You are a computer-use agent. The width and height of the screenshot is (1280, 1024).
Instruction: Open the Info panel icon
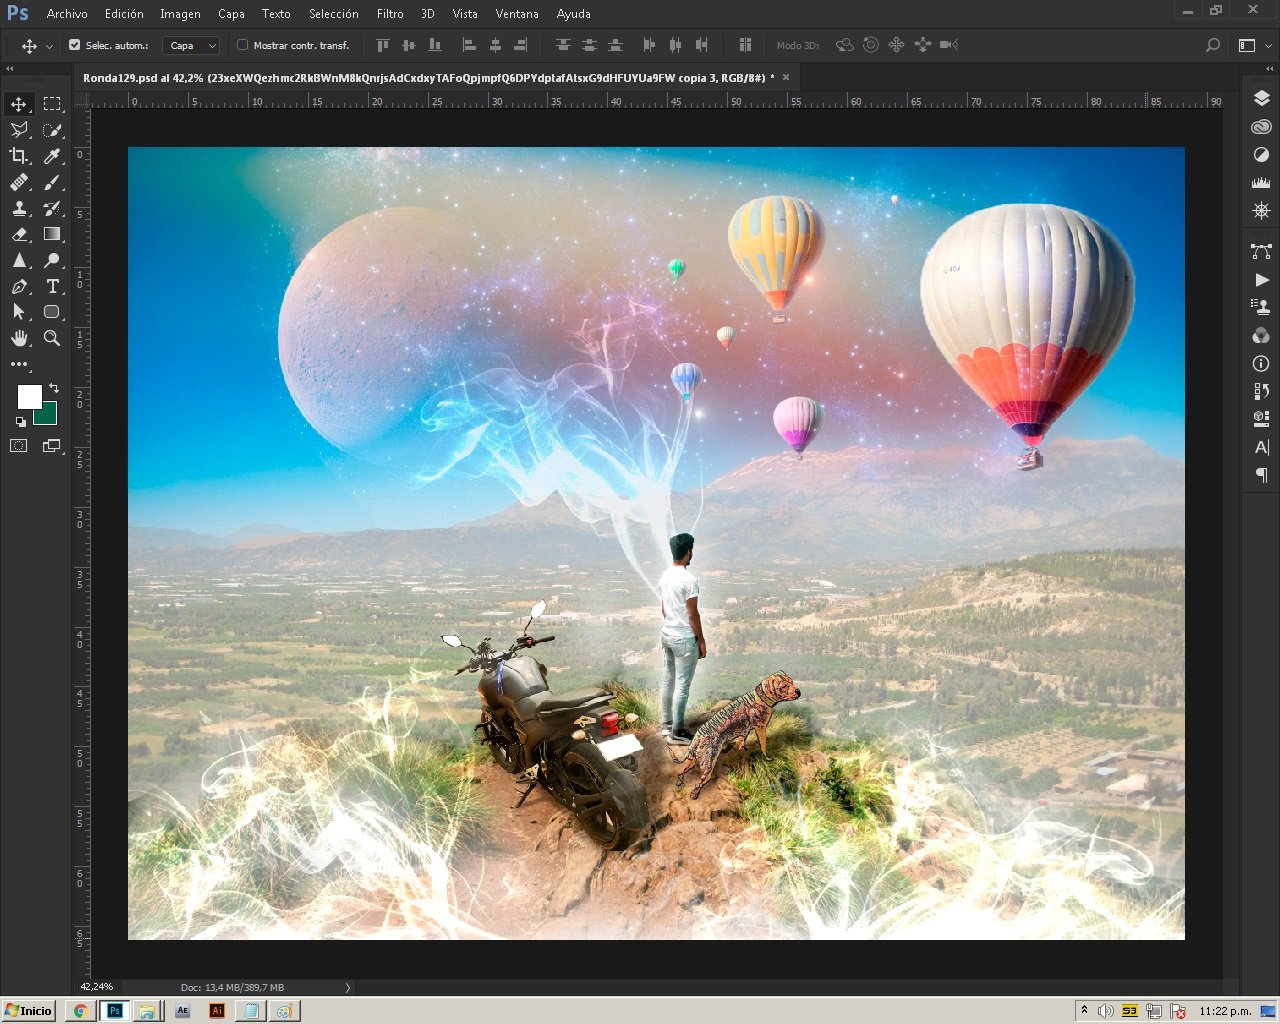1261,363
